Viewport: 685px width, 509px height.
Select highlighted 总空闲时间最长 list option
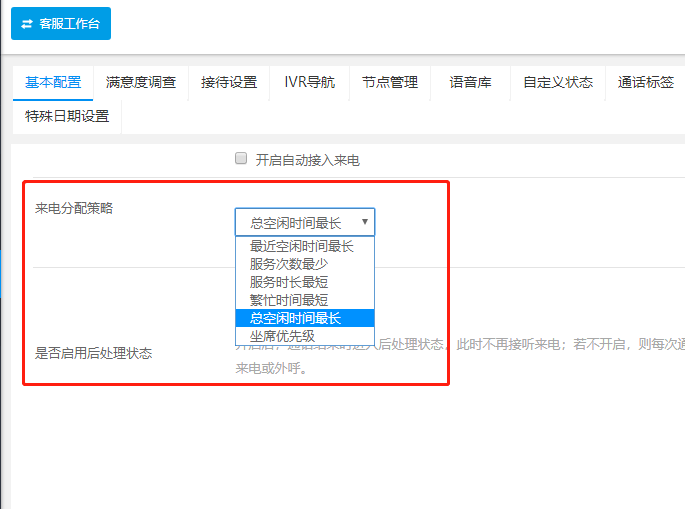[x=295, y=318]
